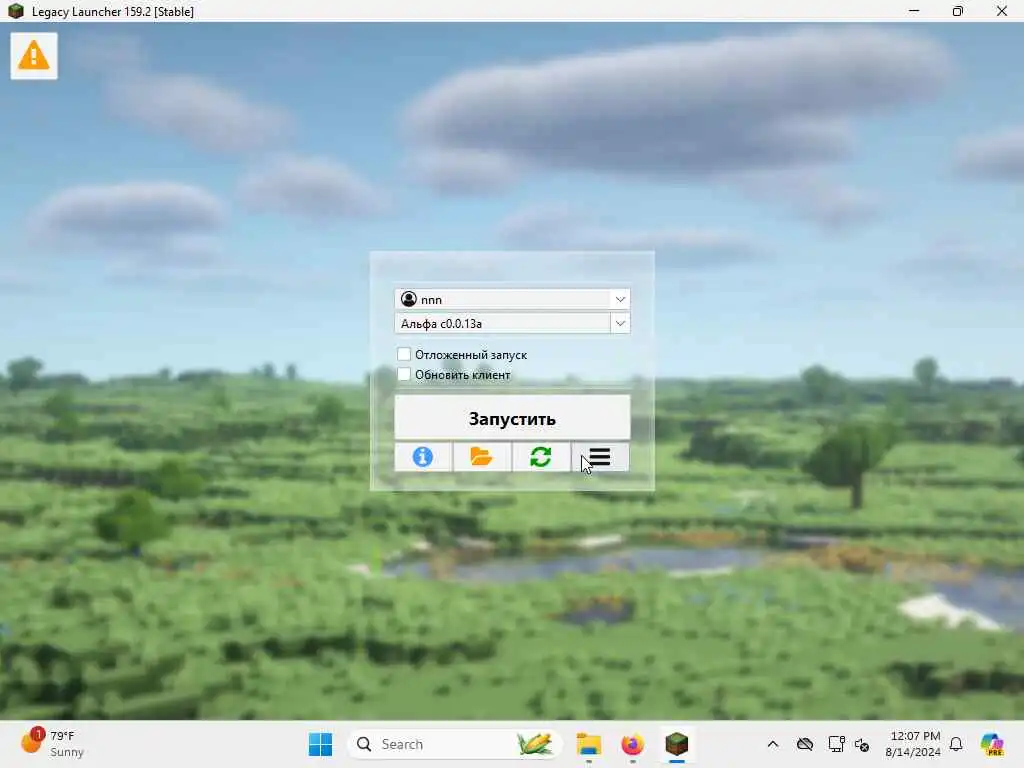
Task: Click the tray display/network icon
Action: 836,744
